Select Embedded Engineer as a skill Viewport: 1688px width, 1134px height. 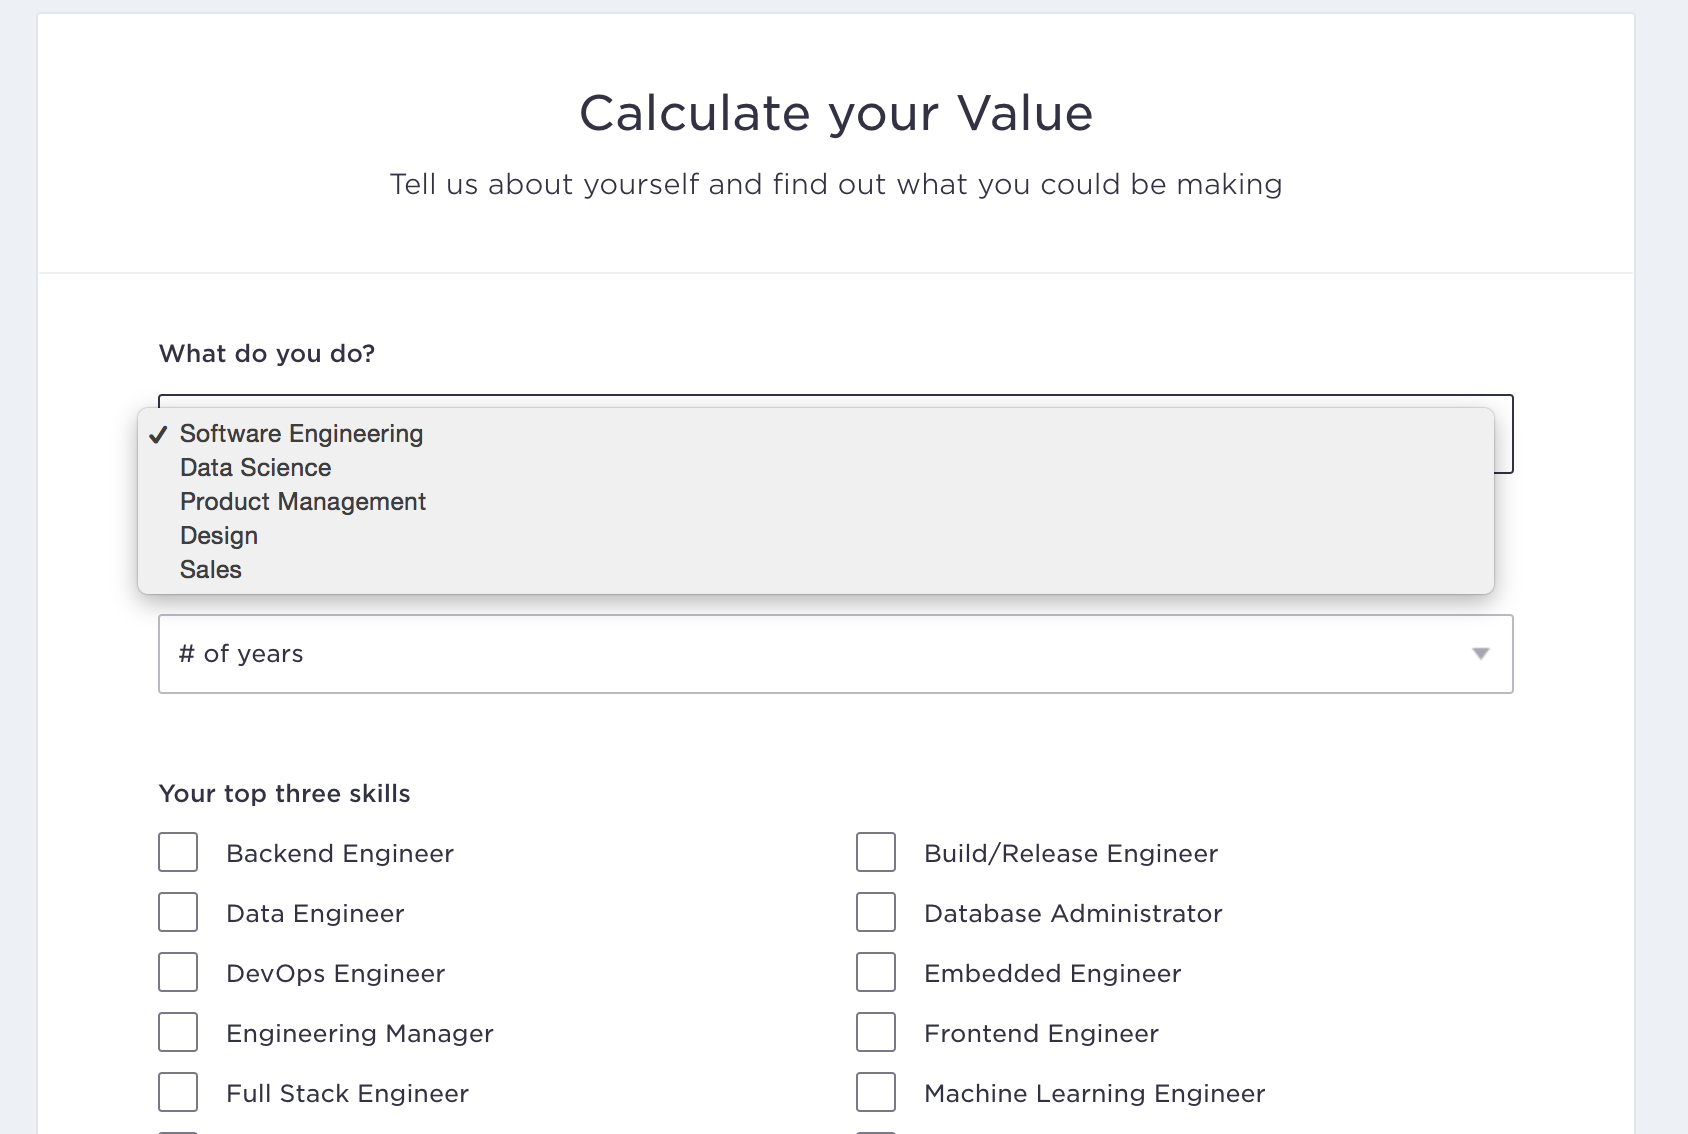[875, 972]
